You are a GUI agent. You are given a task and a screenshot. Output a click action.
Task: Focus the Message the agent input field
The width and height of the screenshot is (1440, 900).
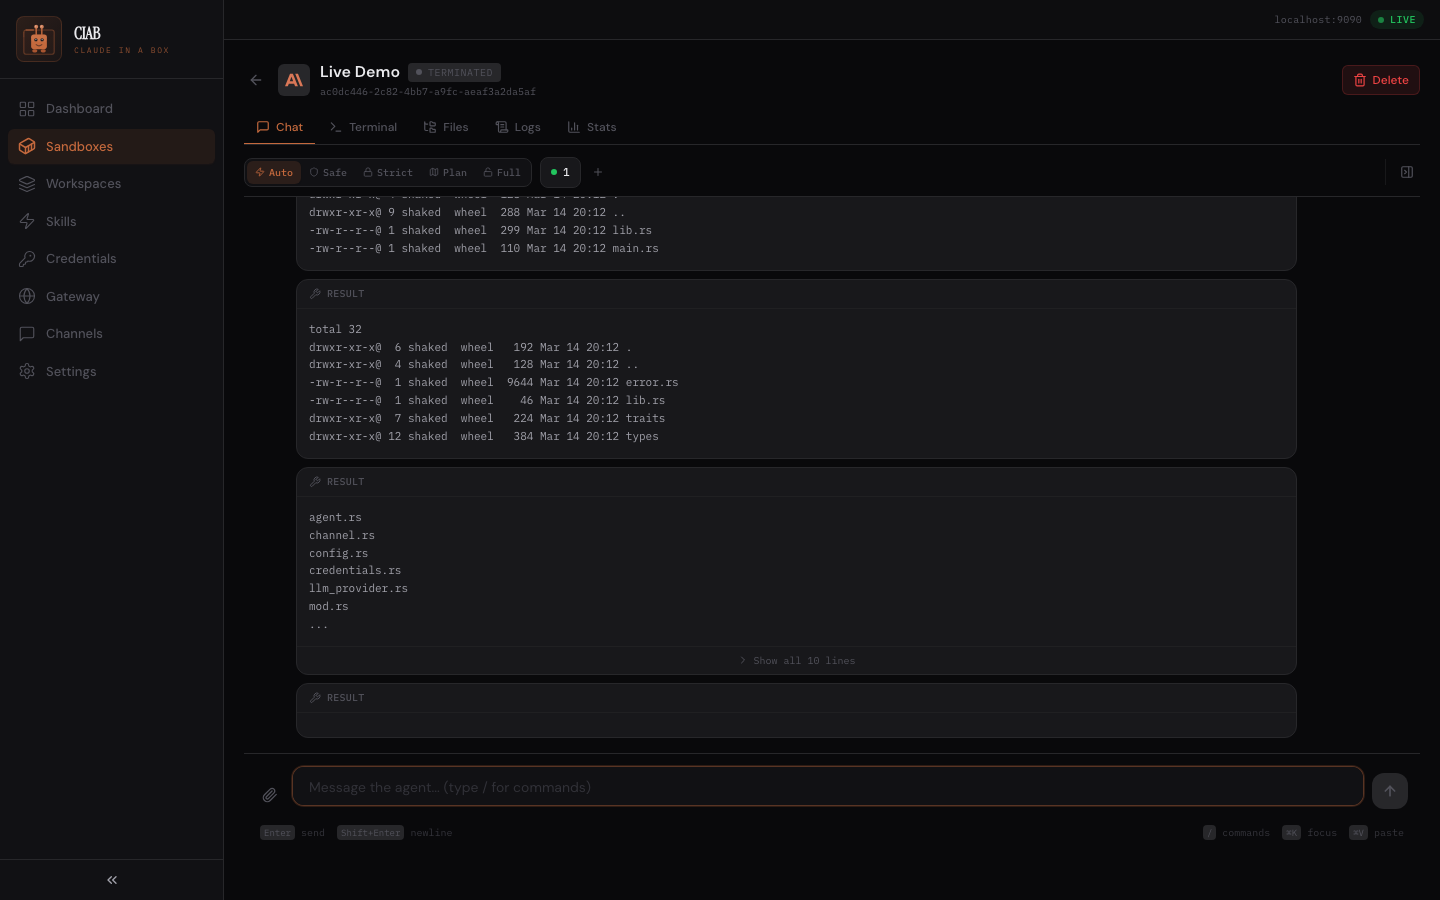click(827, 787)
